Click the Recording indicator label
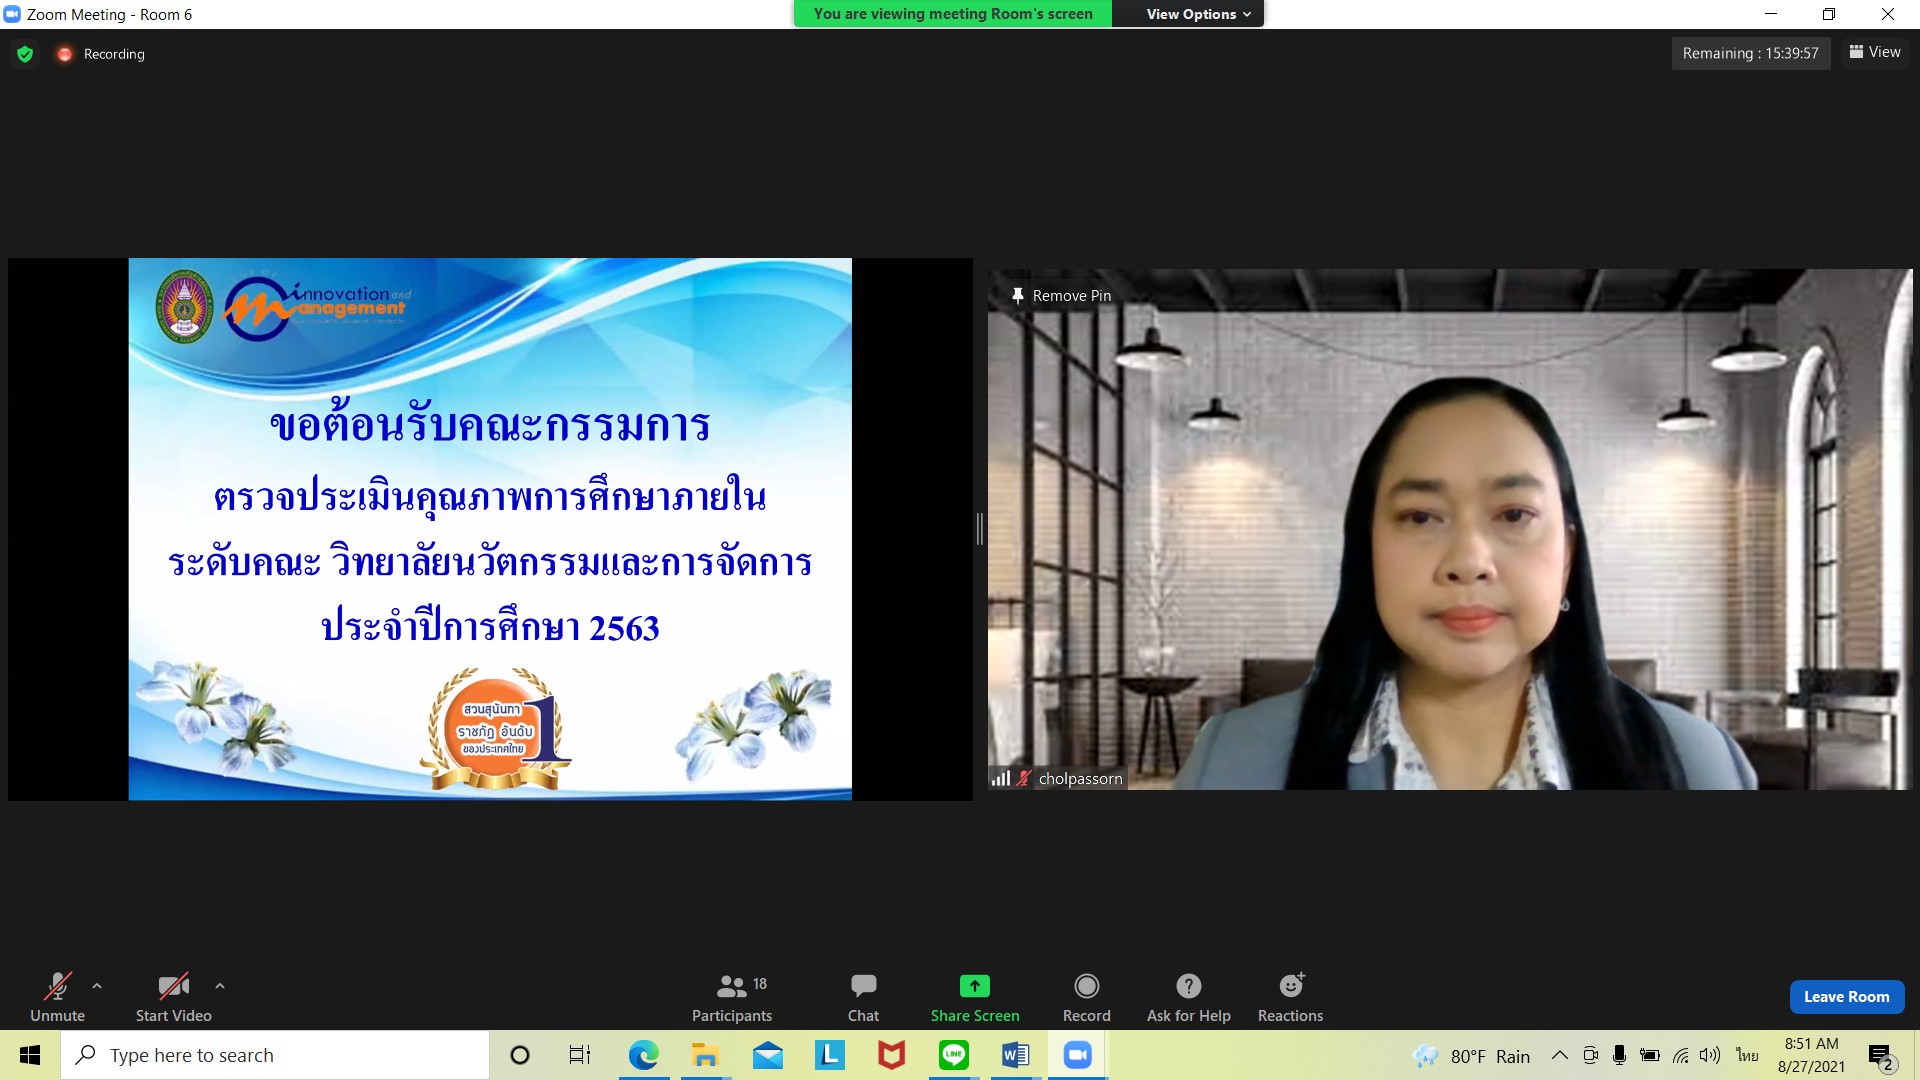The width and height of the screenshot is (1920, 1080). click(113, 54)
